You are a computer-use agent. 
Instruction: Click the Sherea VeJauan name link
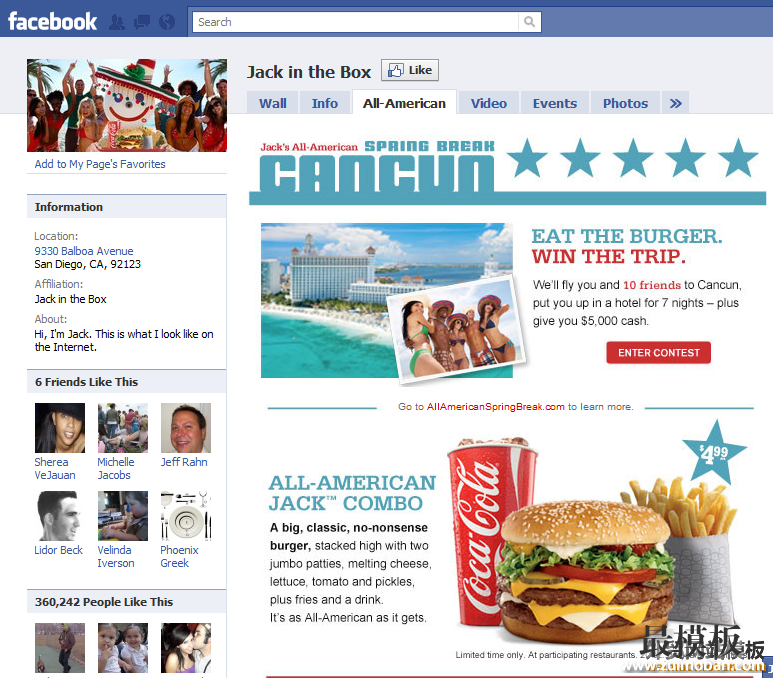click(55, 469)
